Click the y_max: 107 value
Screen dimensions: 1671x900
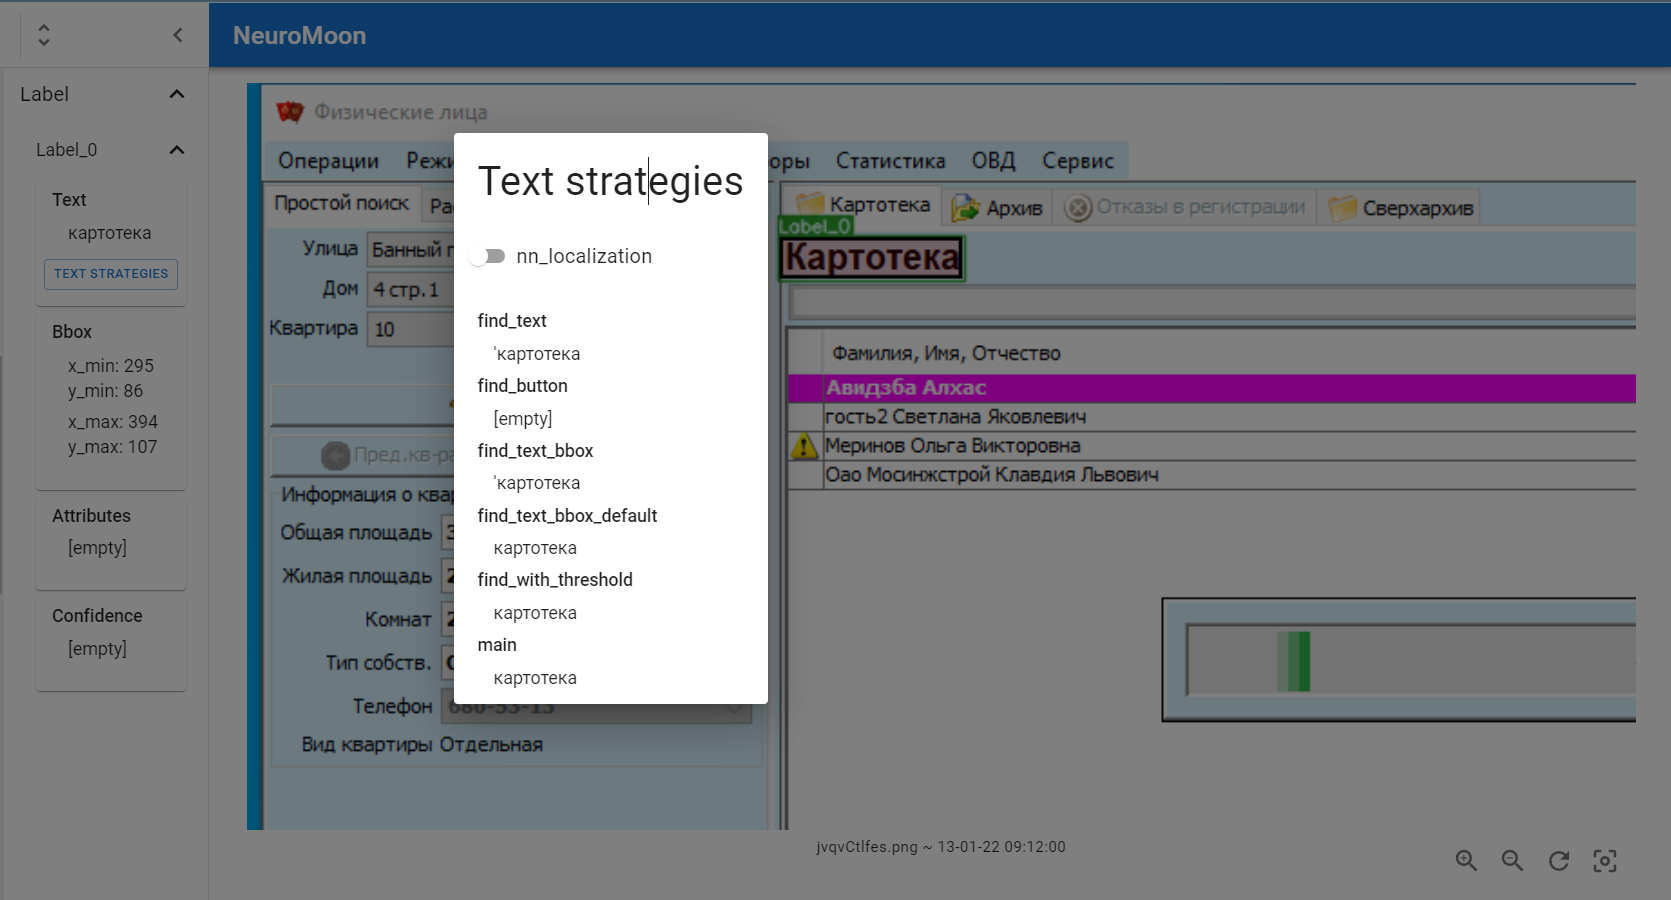[x=112, y=447]
